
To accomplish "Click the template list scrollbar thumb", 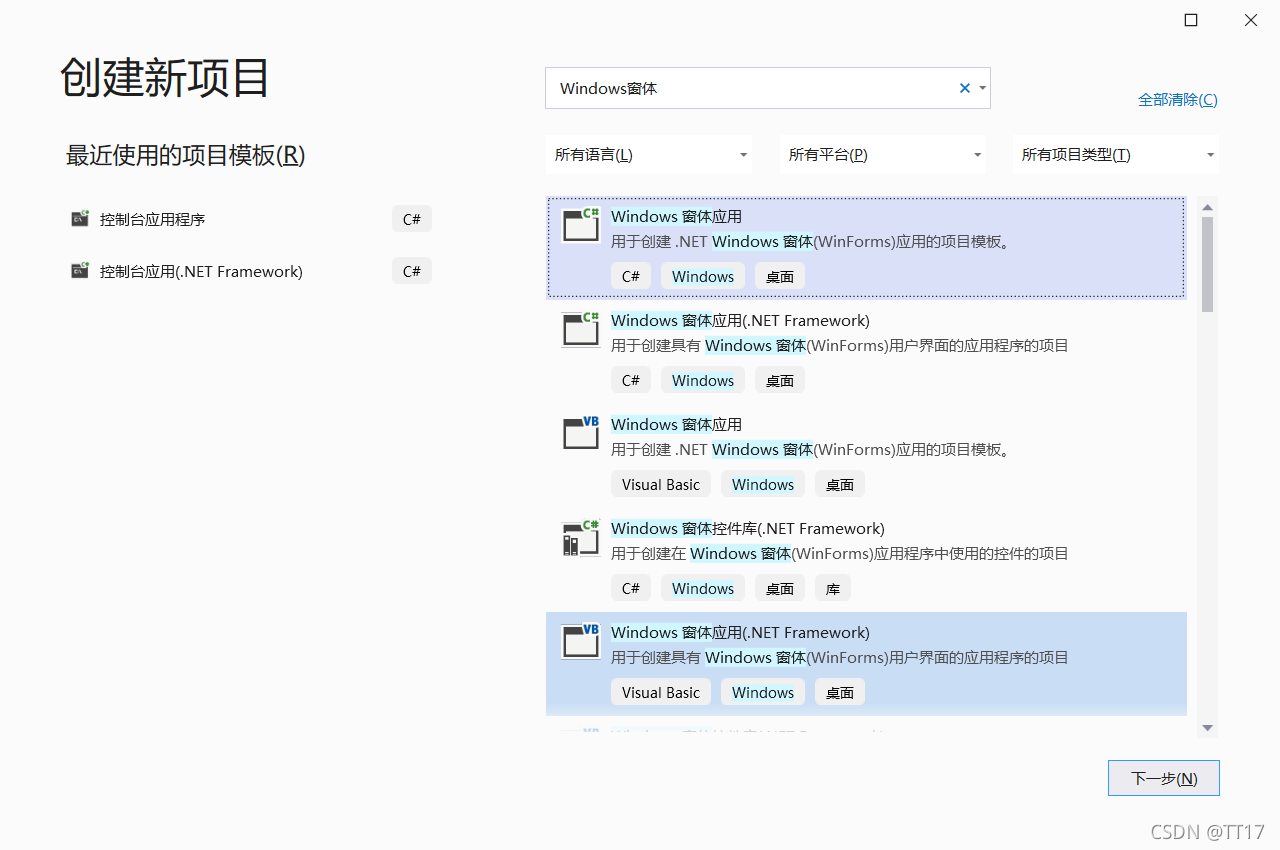I will click(1208, 264).
